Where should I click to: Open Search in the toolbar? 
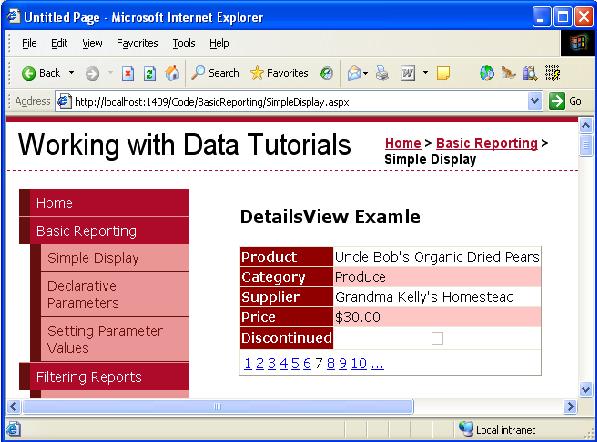[215, 73]
